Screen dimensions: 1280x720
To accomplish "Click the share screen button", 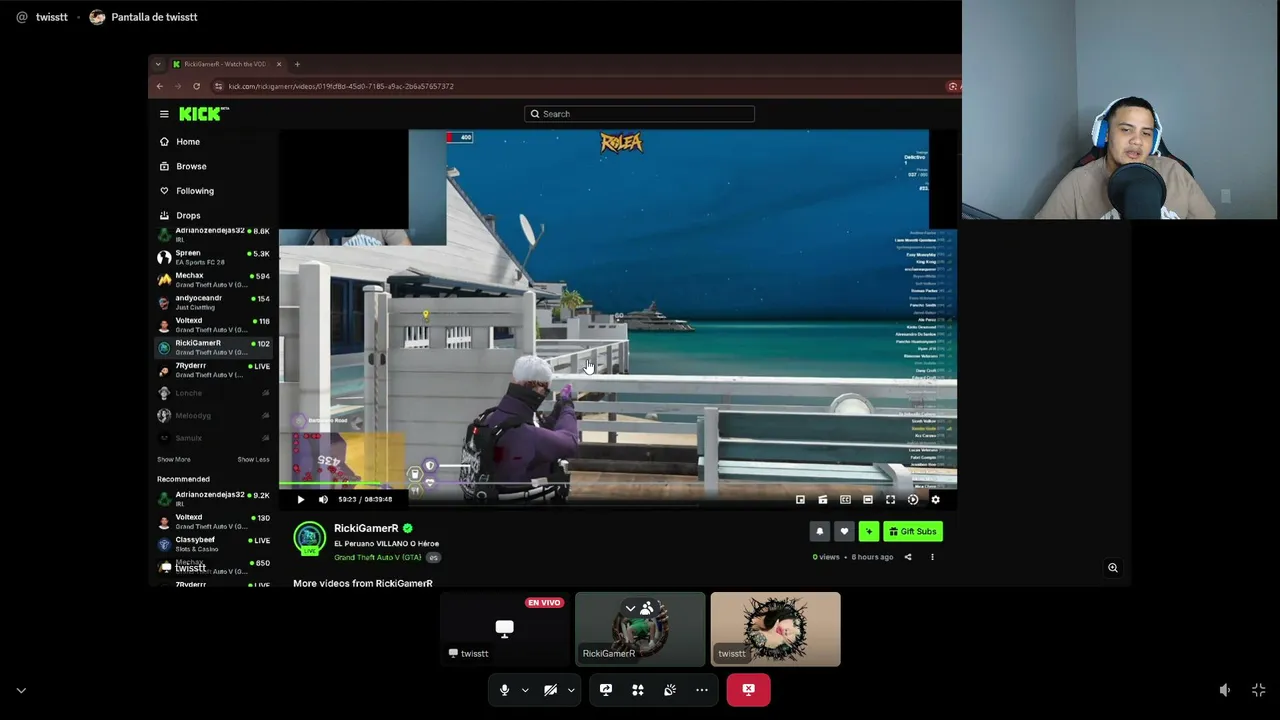I will coord(606,690).
